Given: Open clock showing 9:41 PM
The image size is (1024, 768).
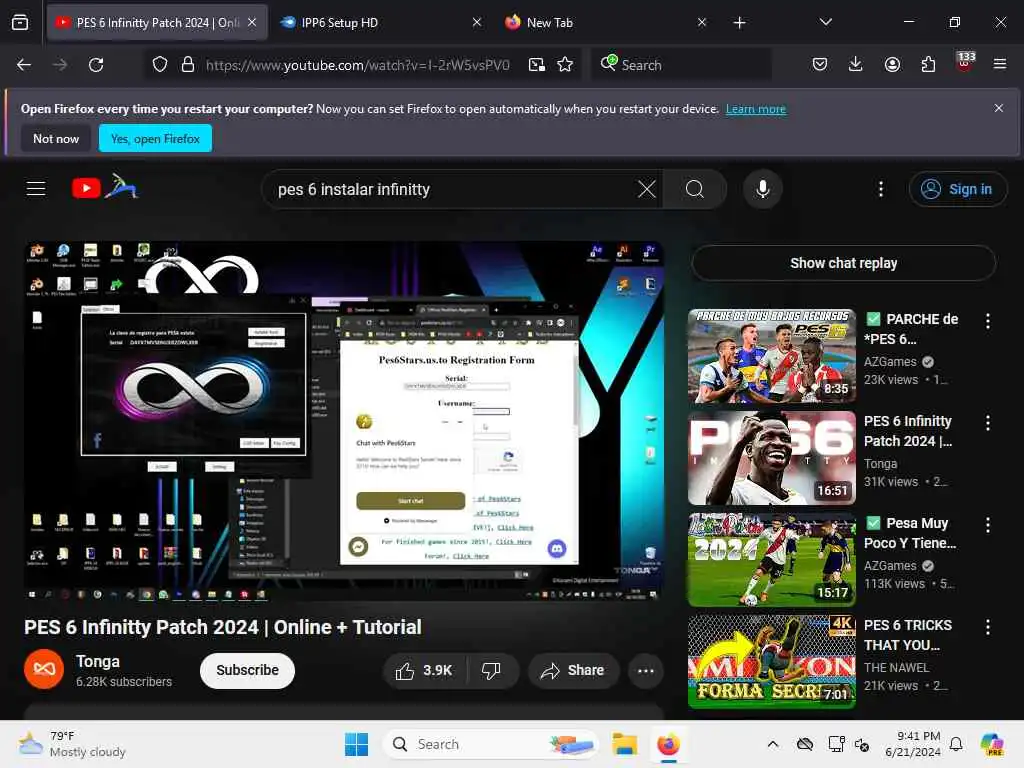Looking at the screenshot, I should click(x=912, y=744).
